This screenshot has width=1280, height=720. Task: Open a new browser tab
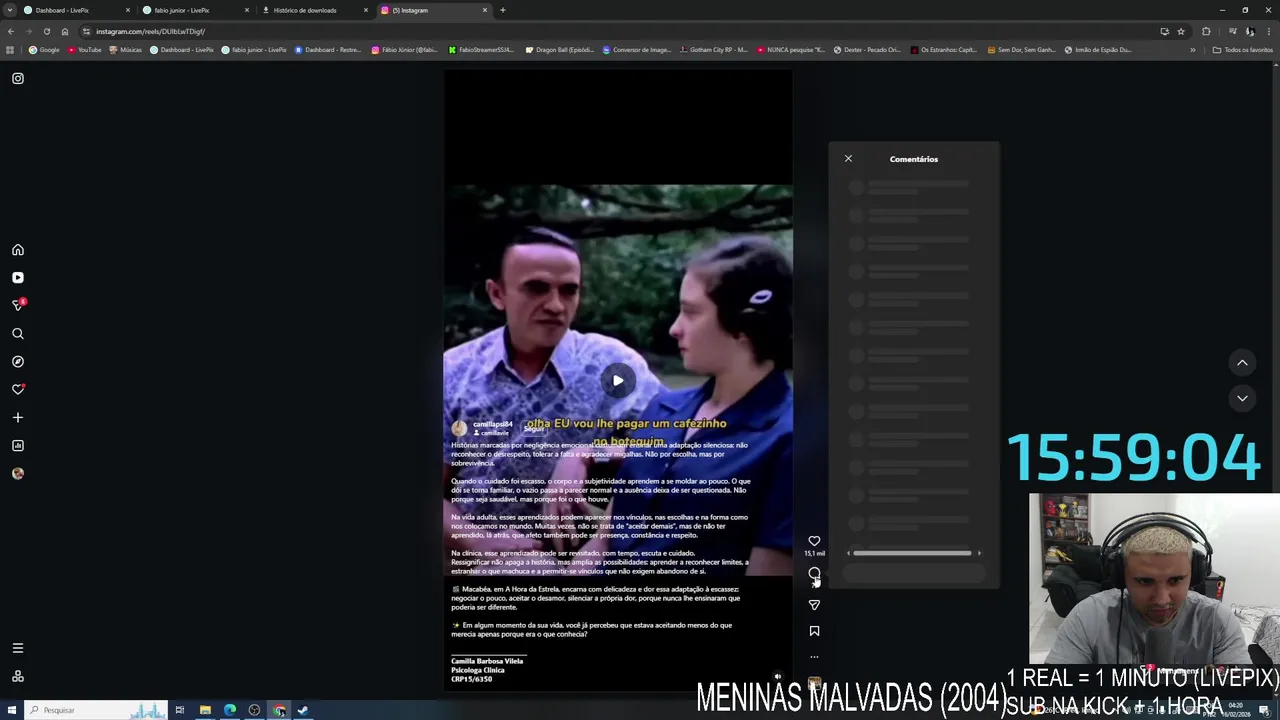[x=502, y=10]
